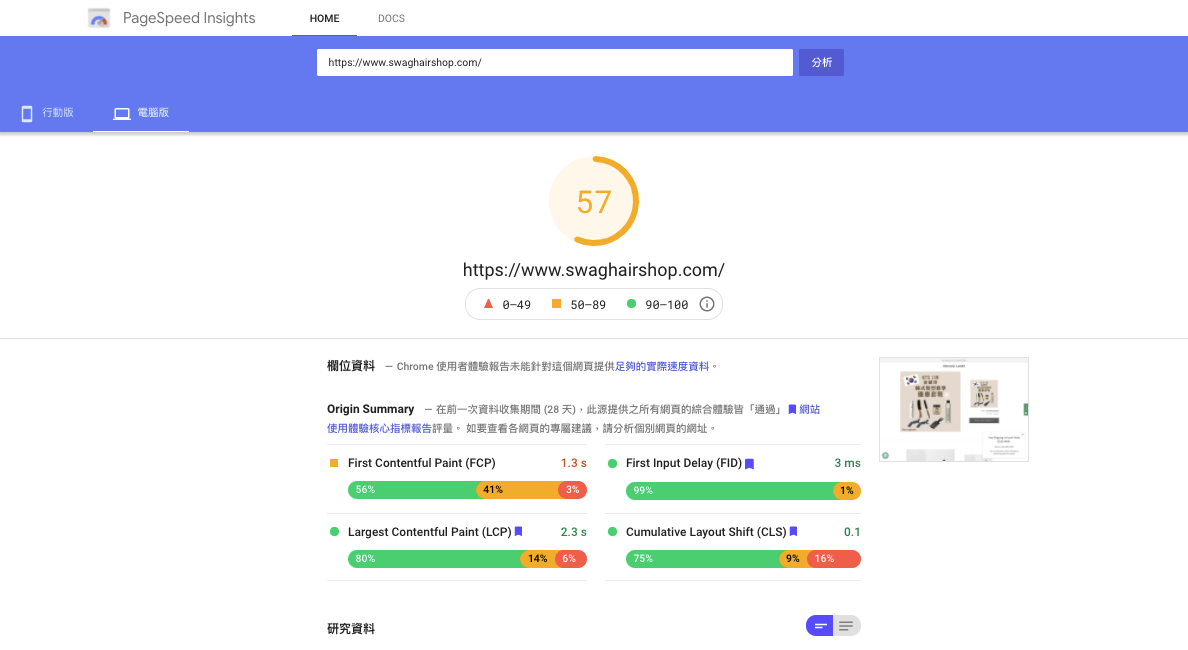Screen dimensions: 1188x650
Task: Click the score 57 gauge
Action: (x=594, y=201)
